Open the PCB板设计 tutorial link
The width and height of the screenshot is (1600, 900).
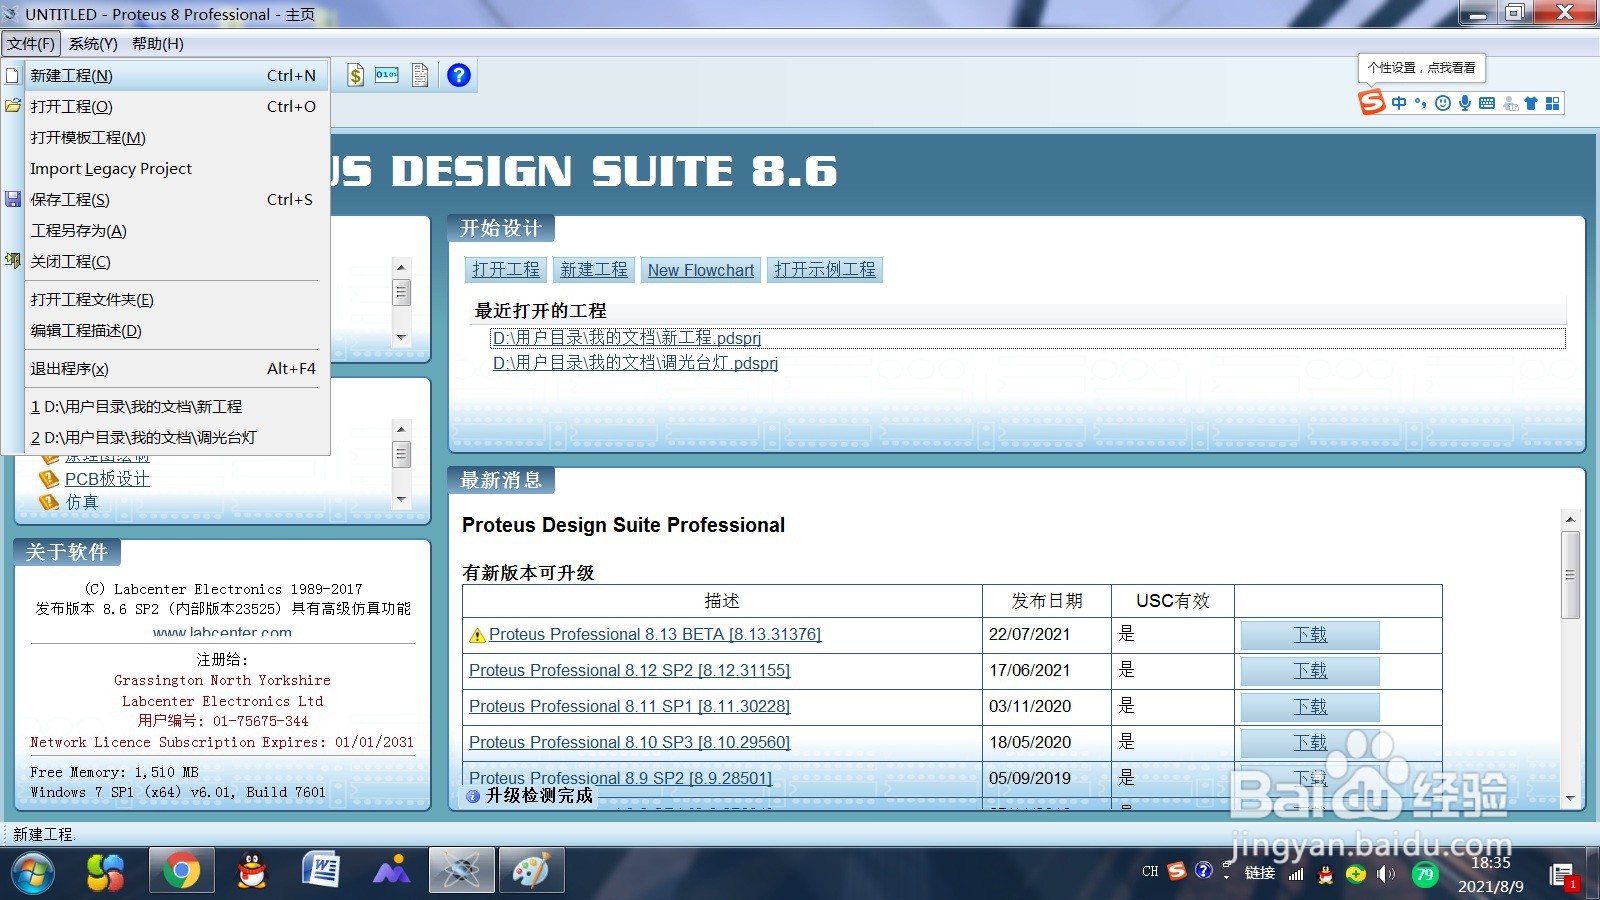point(107,479)
